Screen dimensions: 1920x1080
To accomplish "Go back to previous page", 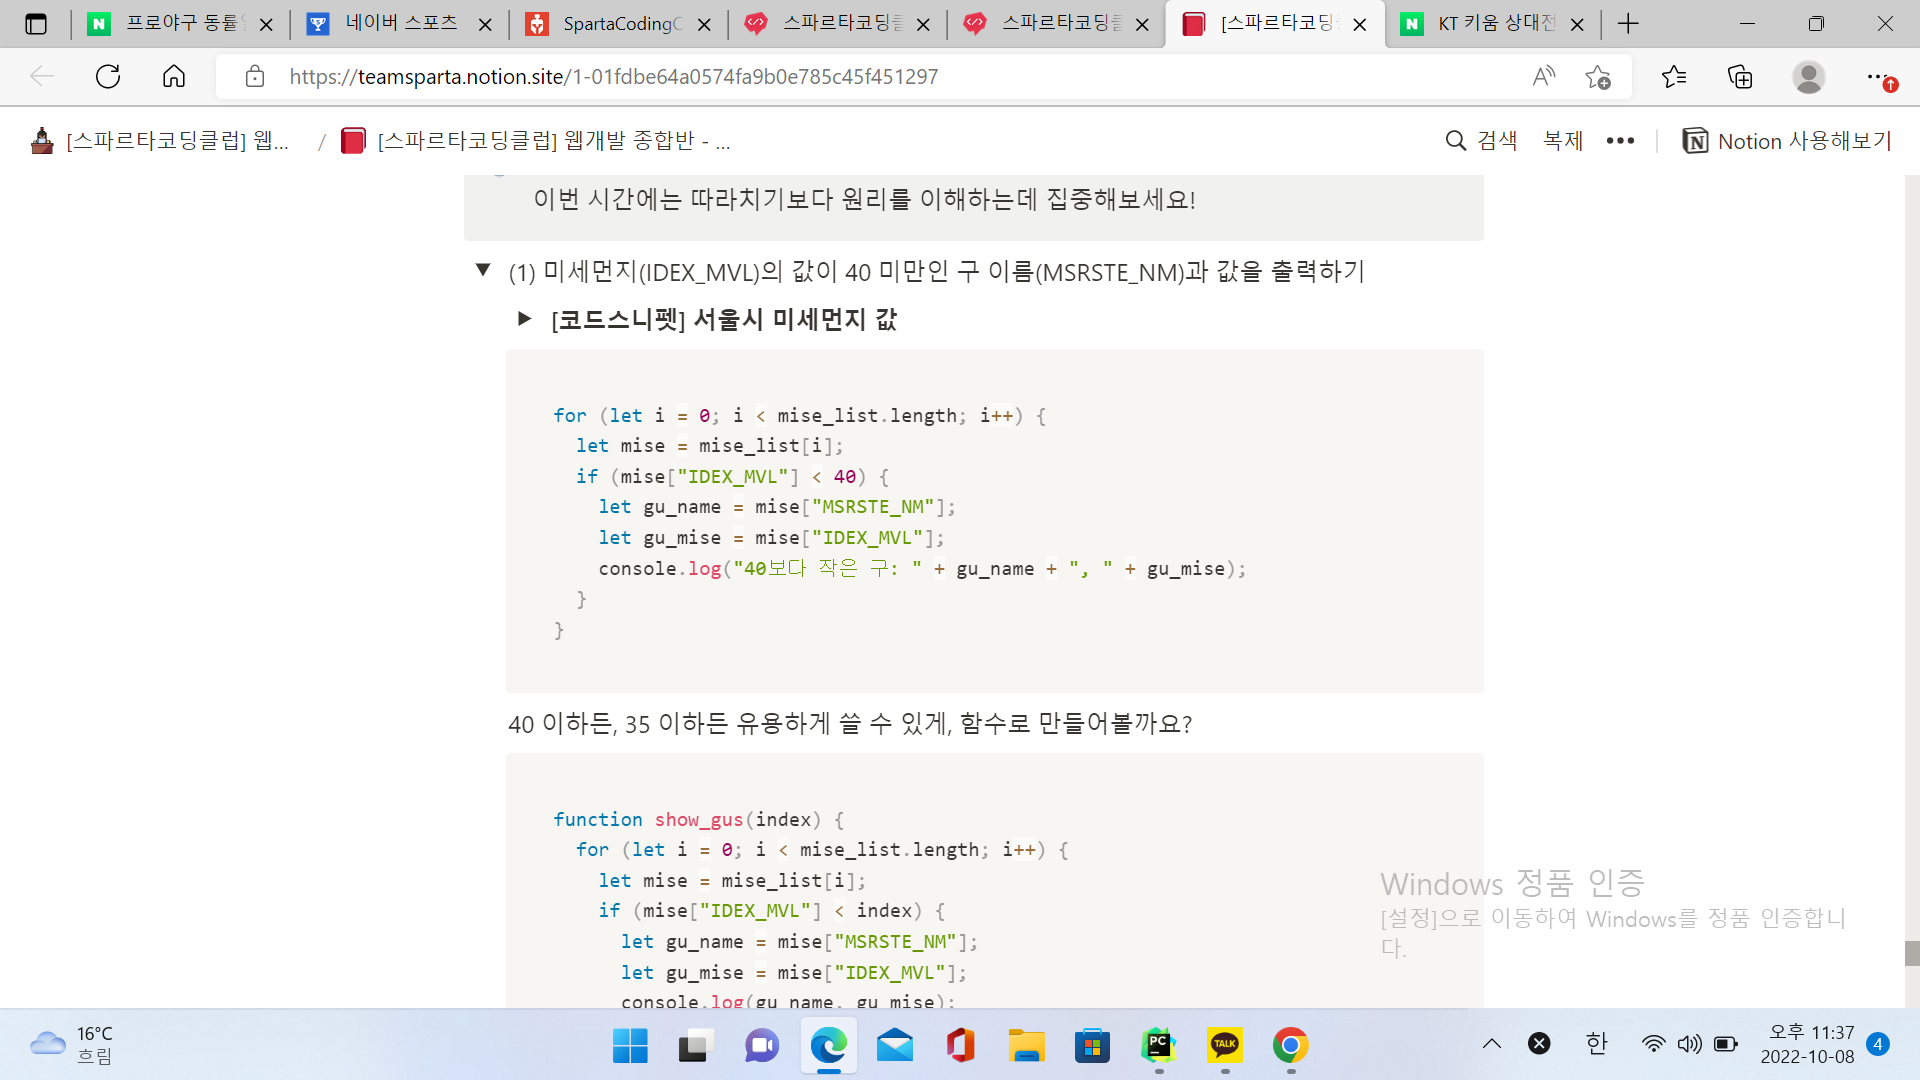I will [42, 76].
